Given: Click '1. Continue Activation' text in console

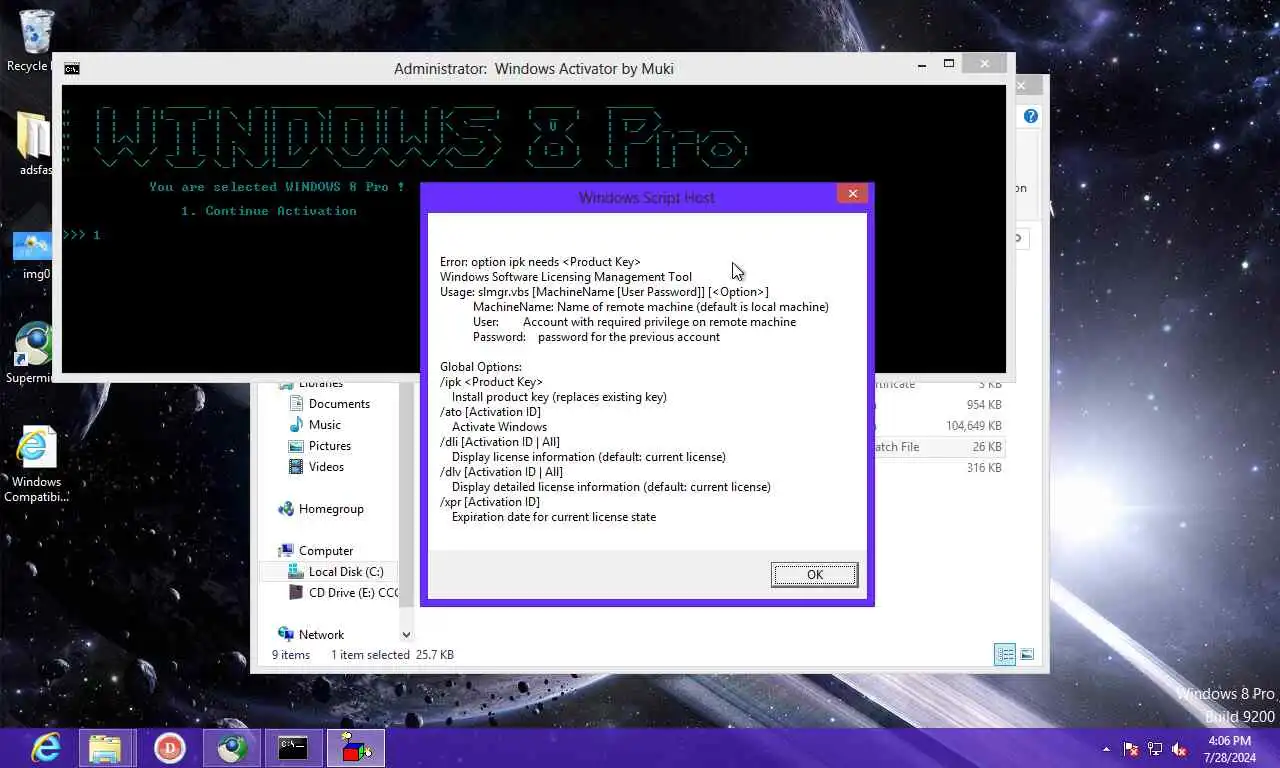Looking at the screenshot, I should click(x=269, y=211).
